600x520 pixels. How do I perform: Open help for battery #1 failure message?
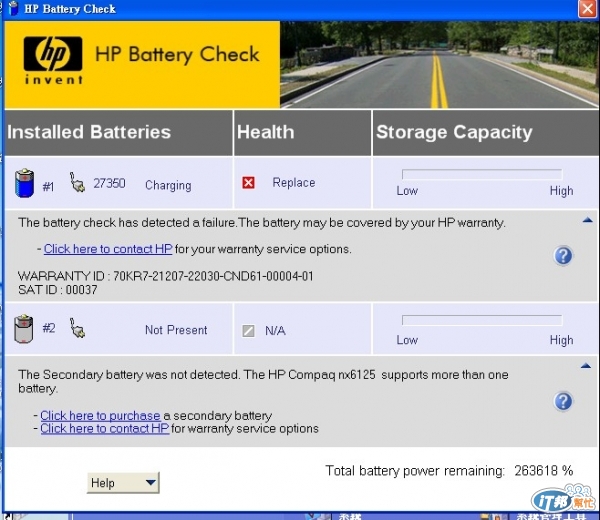coord(563,256)
